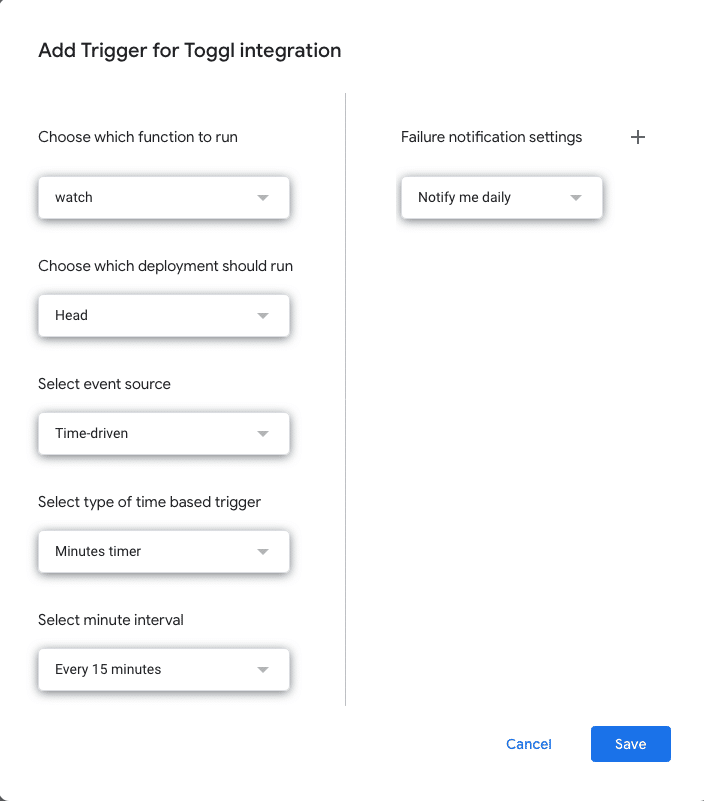Open the Notify me daily dropdown
Viewport: 704px width, 801px height.
click(x=502, y=198)
